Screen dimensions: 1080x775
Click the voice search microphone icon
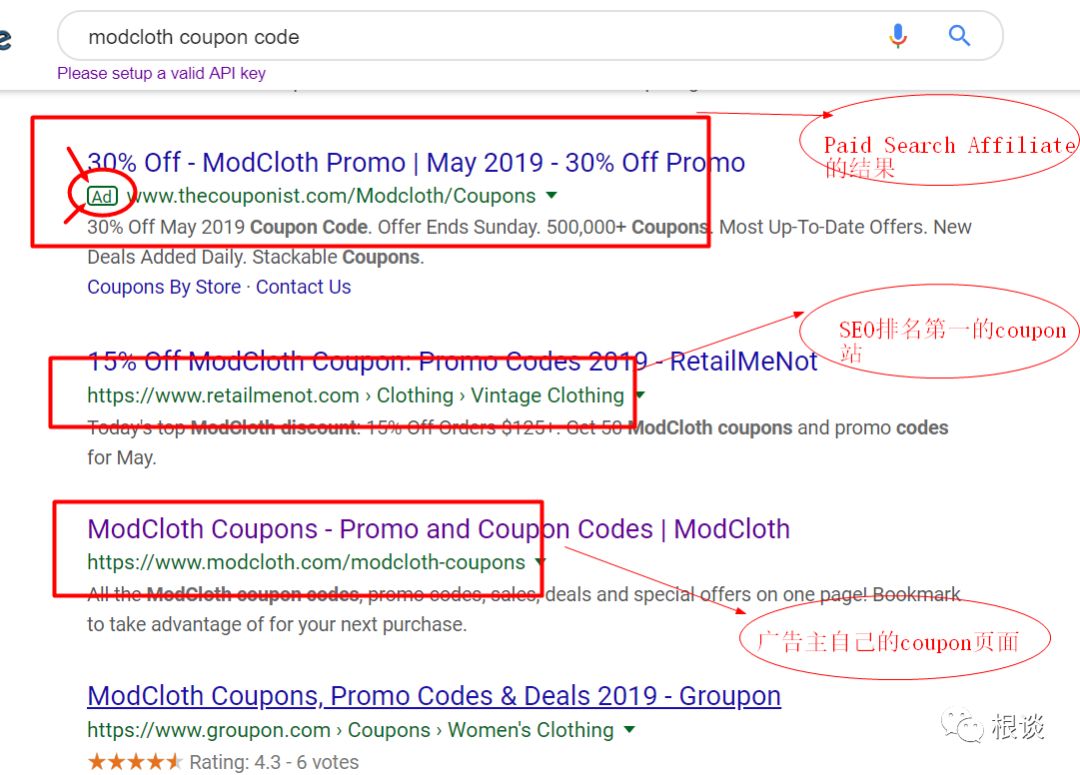[898, 37]
